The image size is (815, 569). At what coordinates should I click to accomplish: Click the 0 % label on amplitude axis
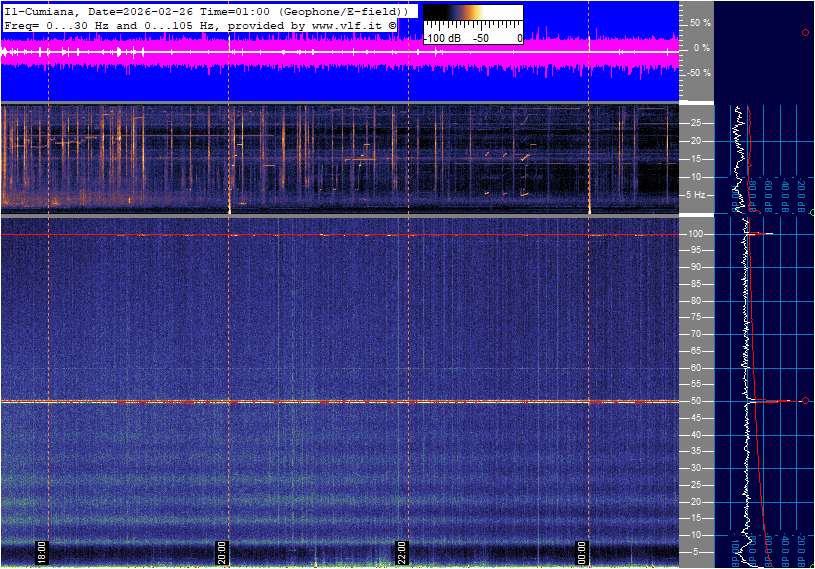point(700,47)
